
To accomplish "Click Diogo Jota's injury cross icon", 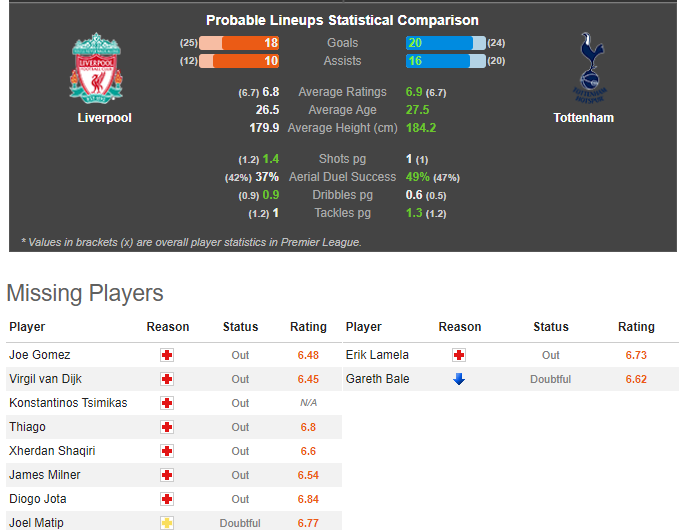I will click(x=167, y=499).
